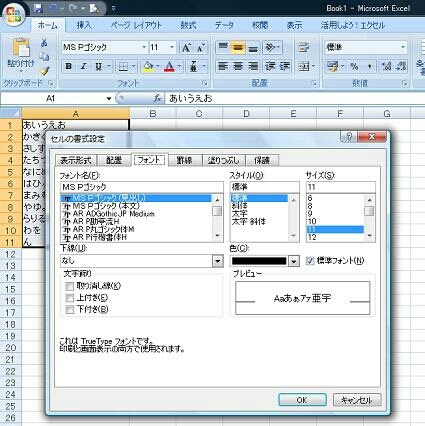Click the Save icon in quick access toolbar

[x=38, y=8]
